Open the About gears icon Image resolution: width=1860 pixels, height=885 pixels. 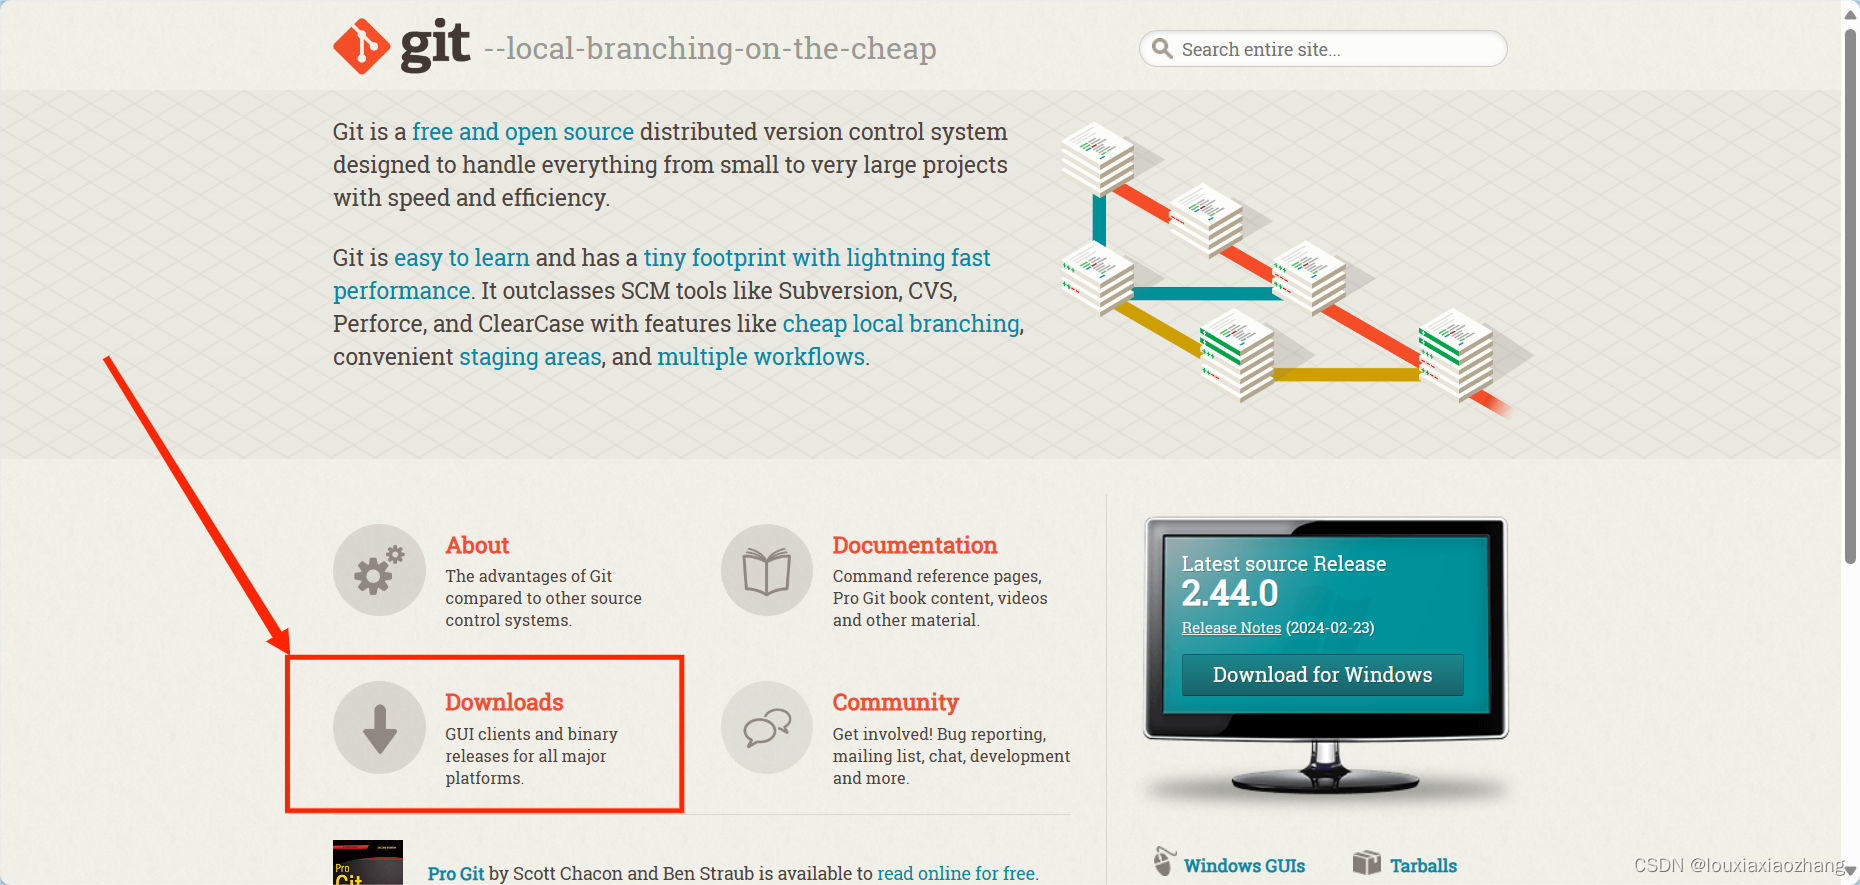[x=379, y=570]
